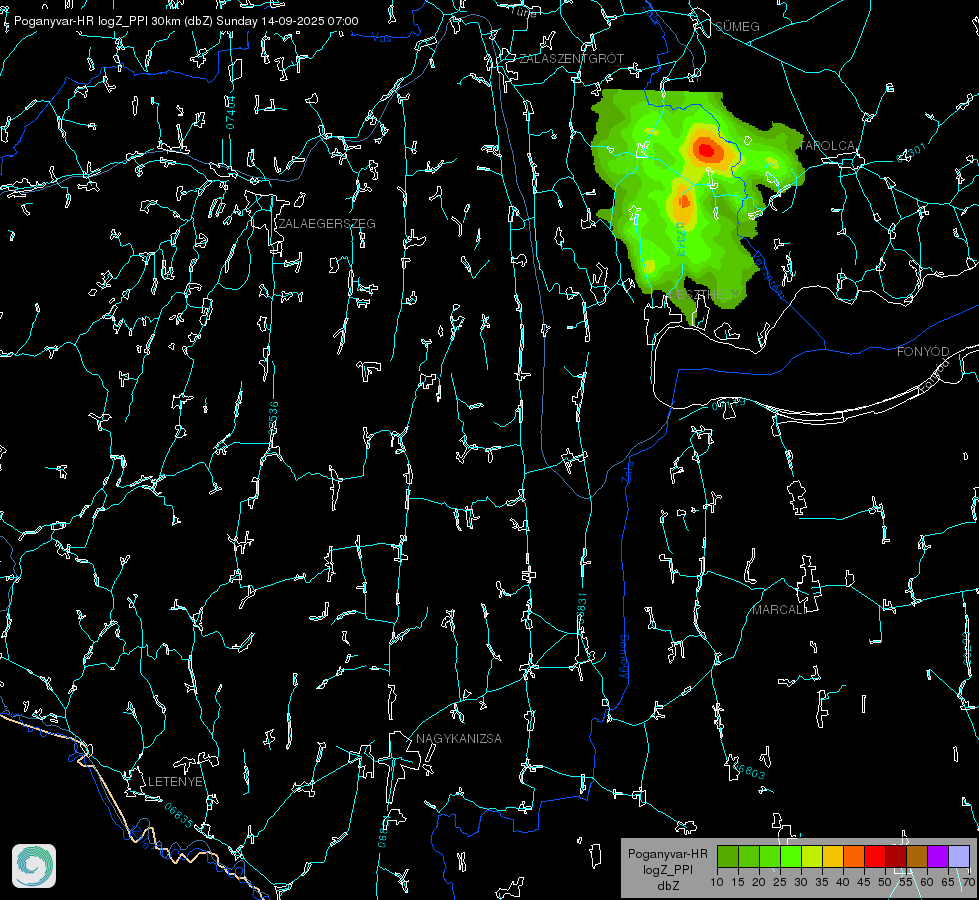Click the radar title text with date 14-09-2025

[186, 21]
